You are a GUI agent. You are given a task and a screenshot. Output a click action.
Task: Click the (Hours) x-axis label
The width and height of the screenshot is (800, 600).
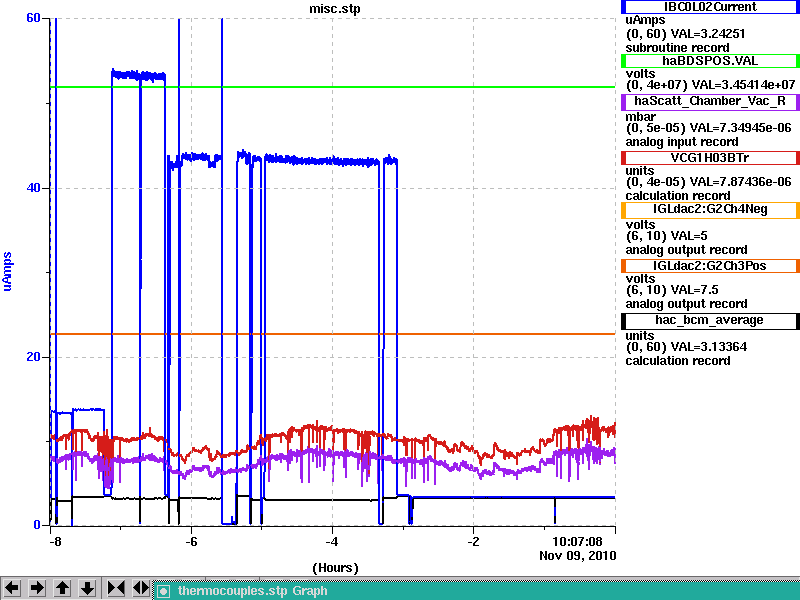click(335, 568)
